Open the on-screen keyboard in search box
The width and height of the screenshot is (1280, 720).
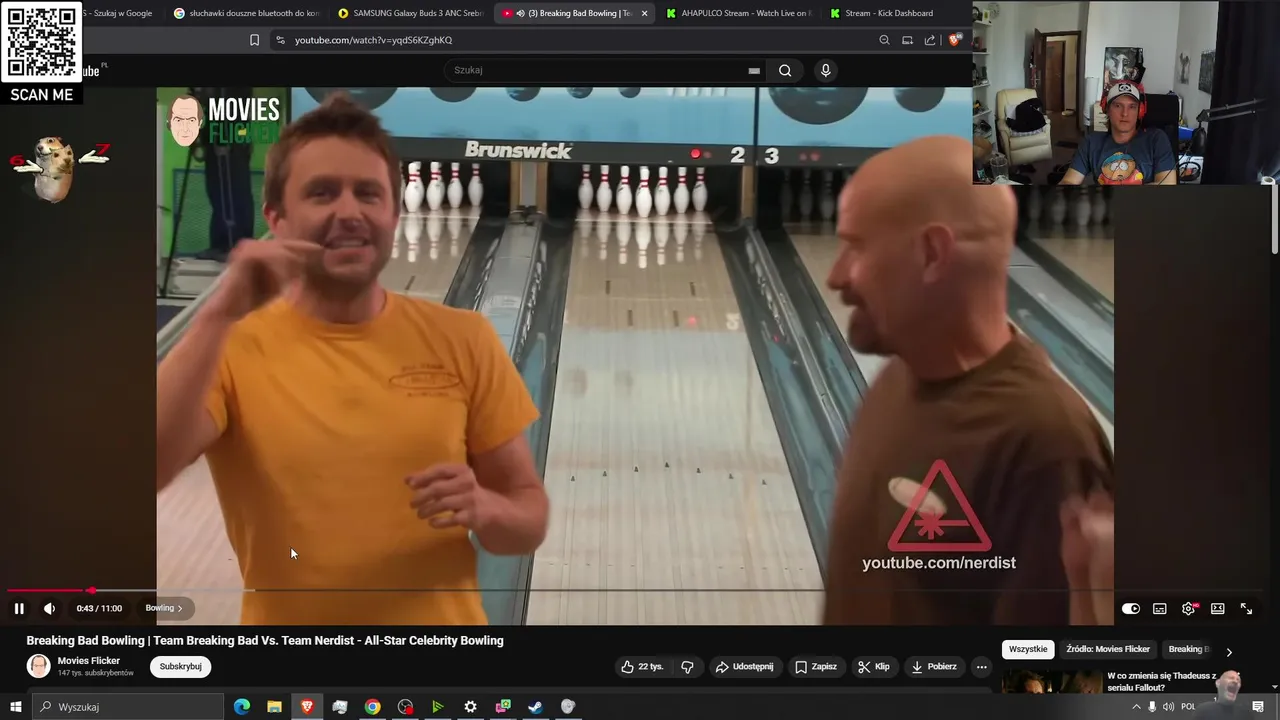click(x=754, y=71)
